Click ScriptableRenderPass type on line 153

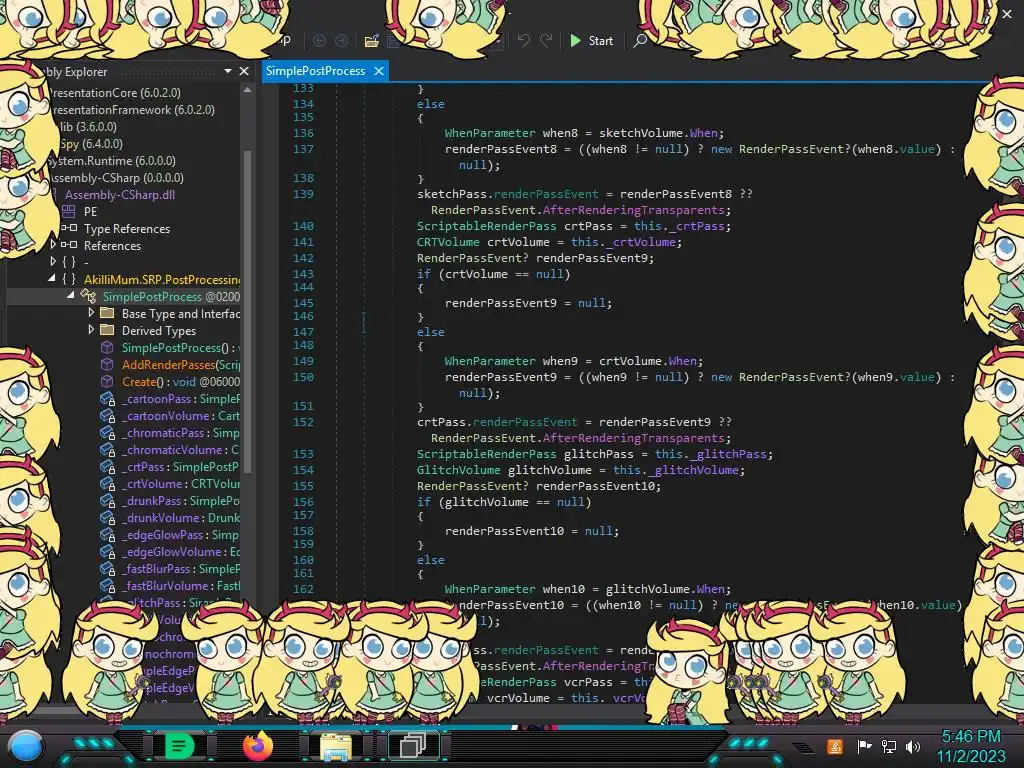click(x=487, y=454)
